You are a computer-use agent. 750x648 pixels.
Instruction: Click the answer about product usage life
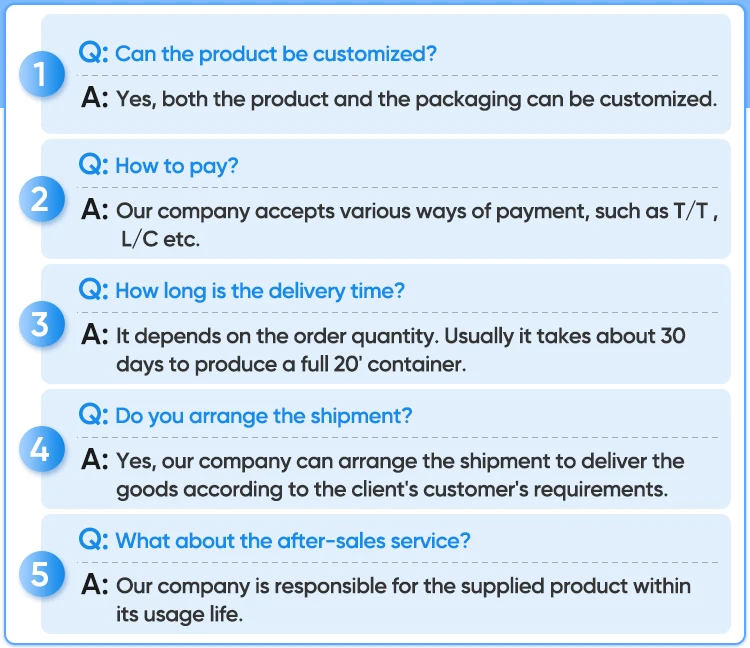403,600
